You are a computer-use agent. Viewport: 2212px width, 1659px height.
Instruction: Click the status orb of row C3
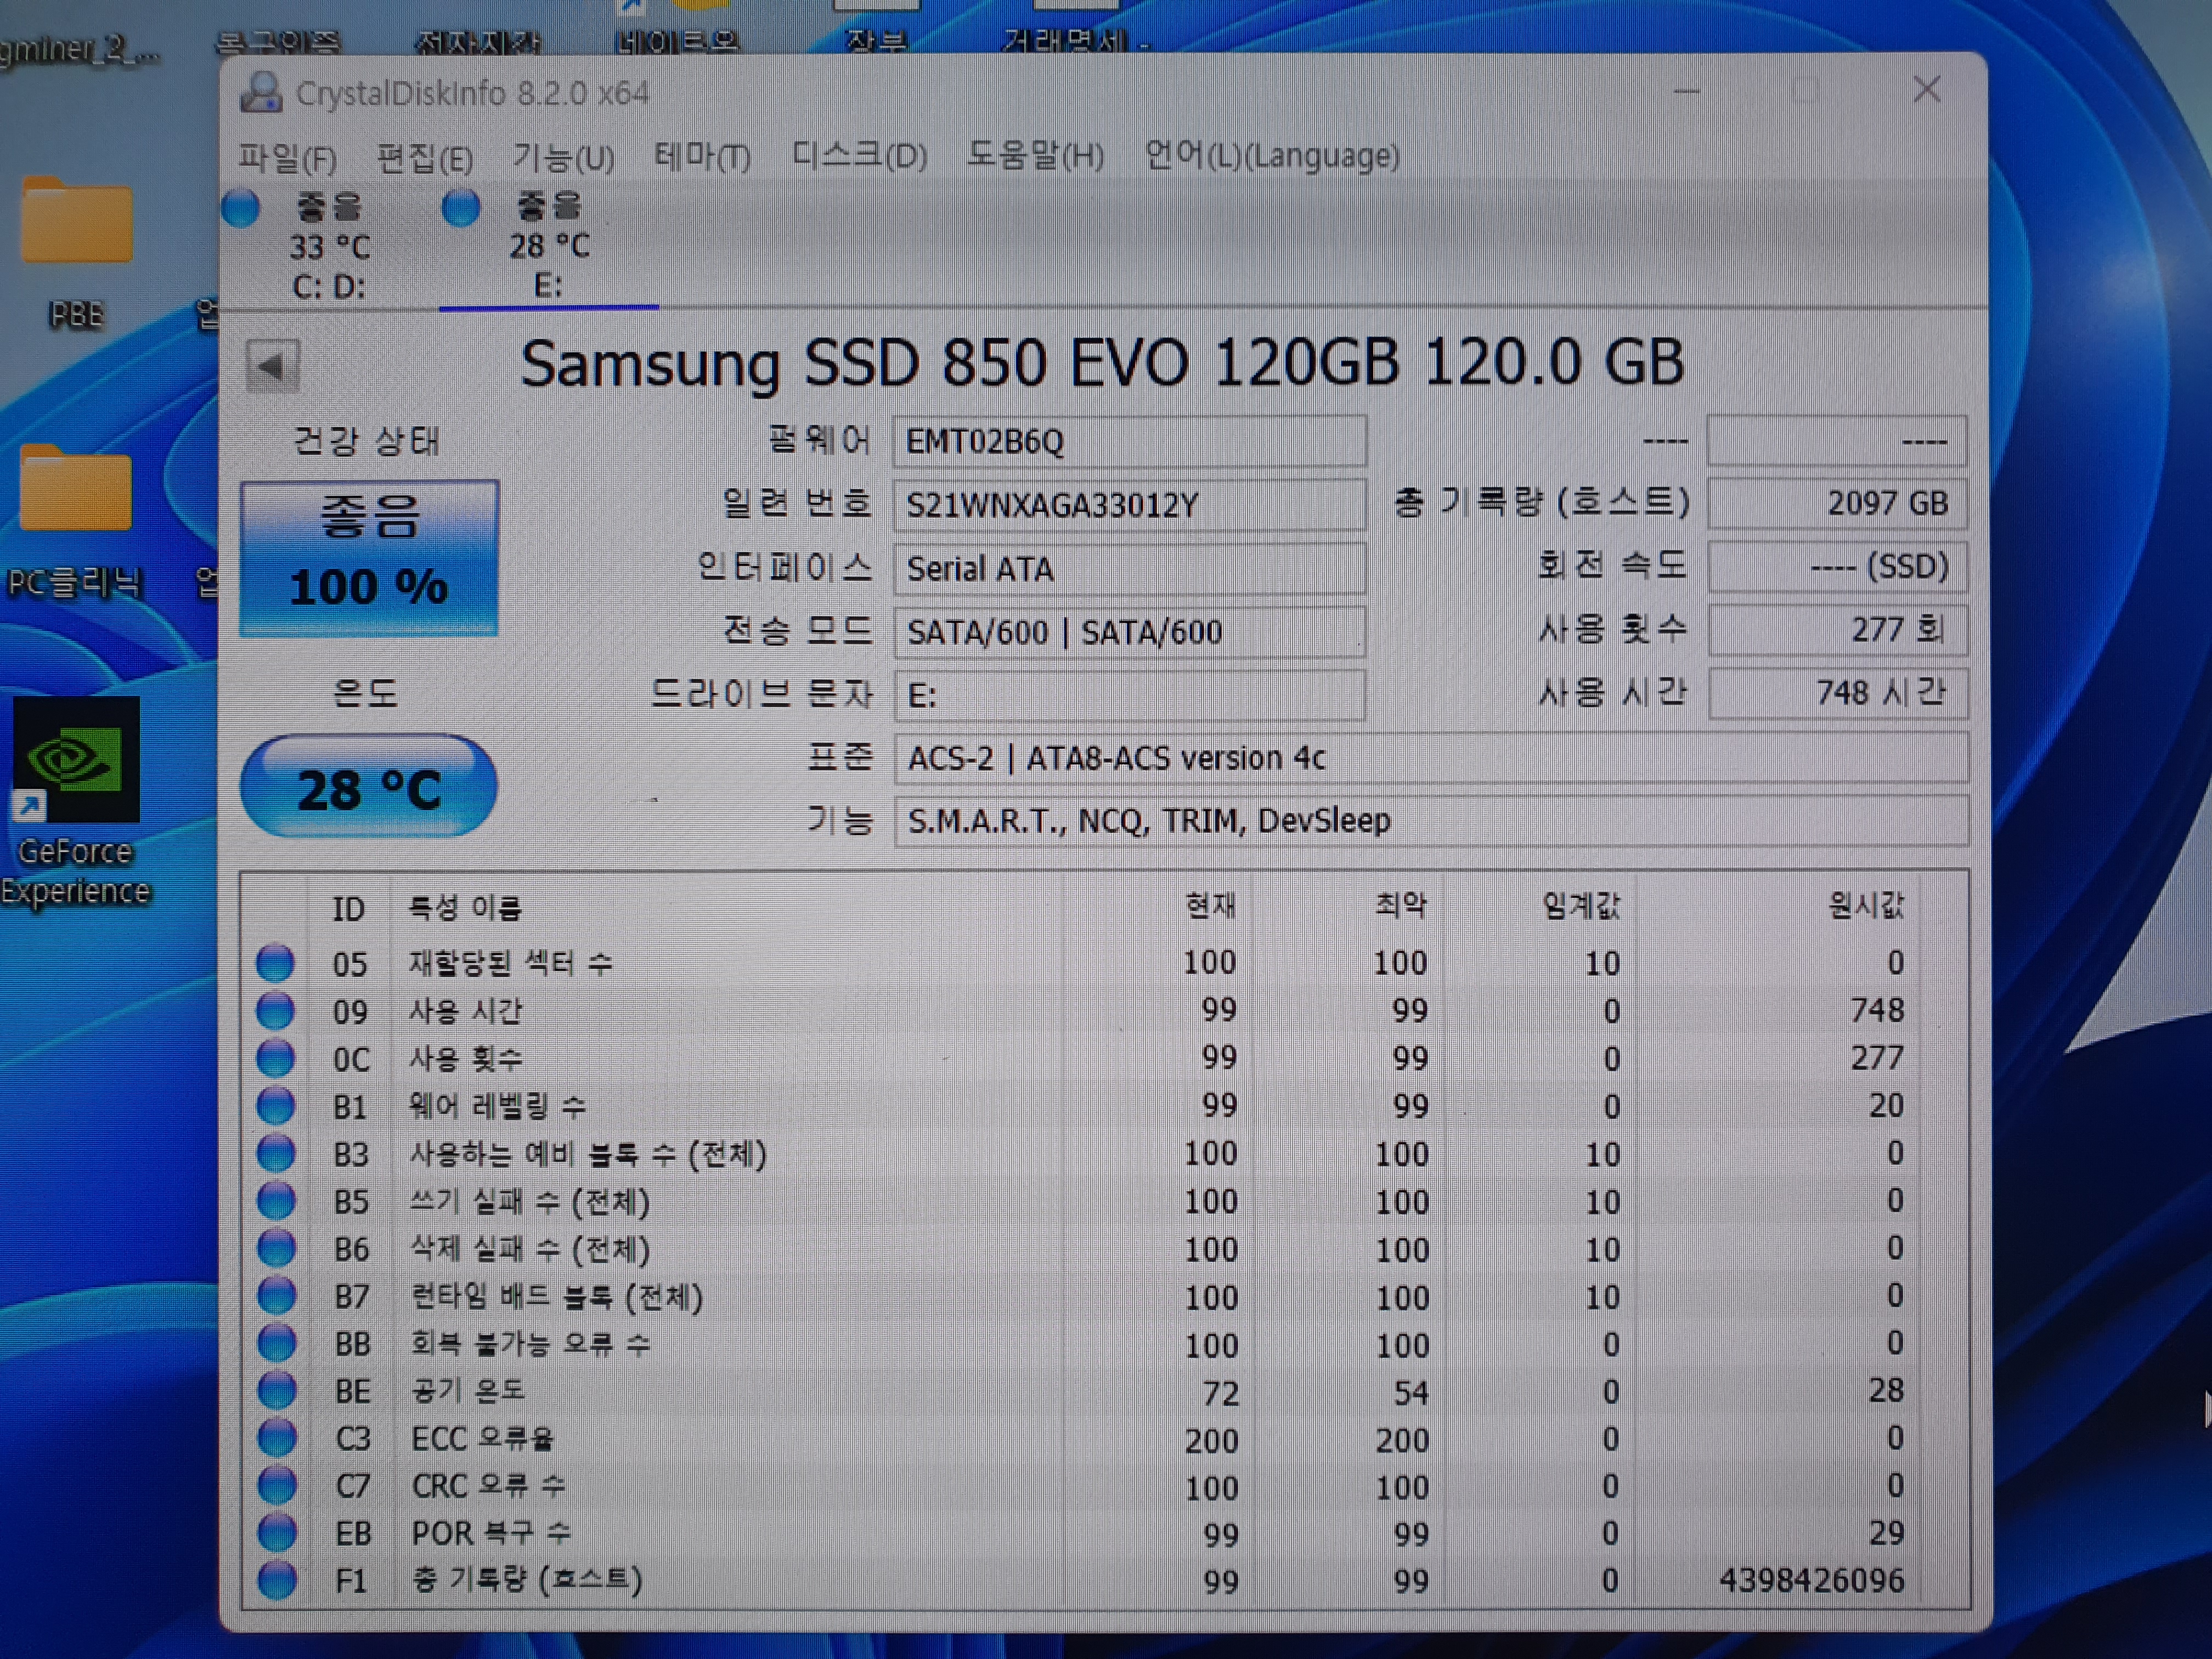[x=277, y=1438]
